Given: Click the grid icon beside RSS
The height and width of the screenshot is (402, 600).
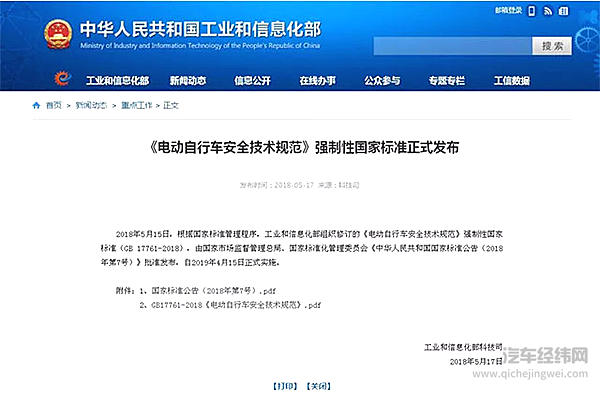Looking at the screenshot, I should 563,11.
